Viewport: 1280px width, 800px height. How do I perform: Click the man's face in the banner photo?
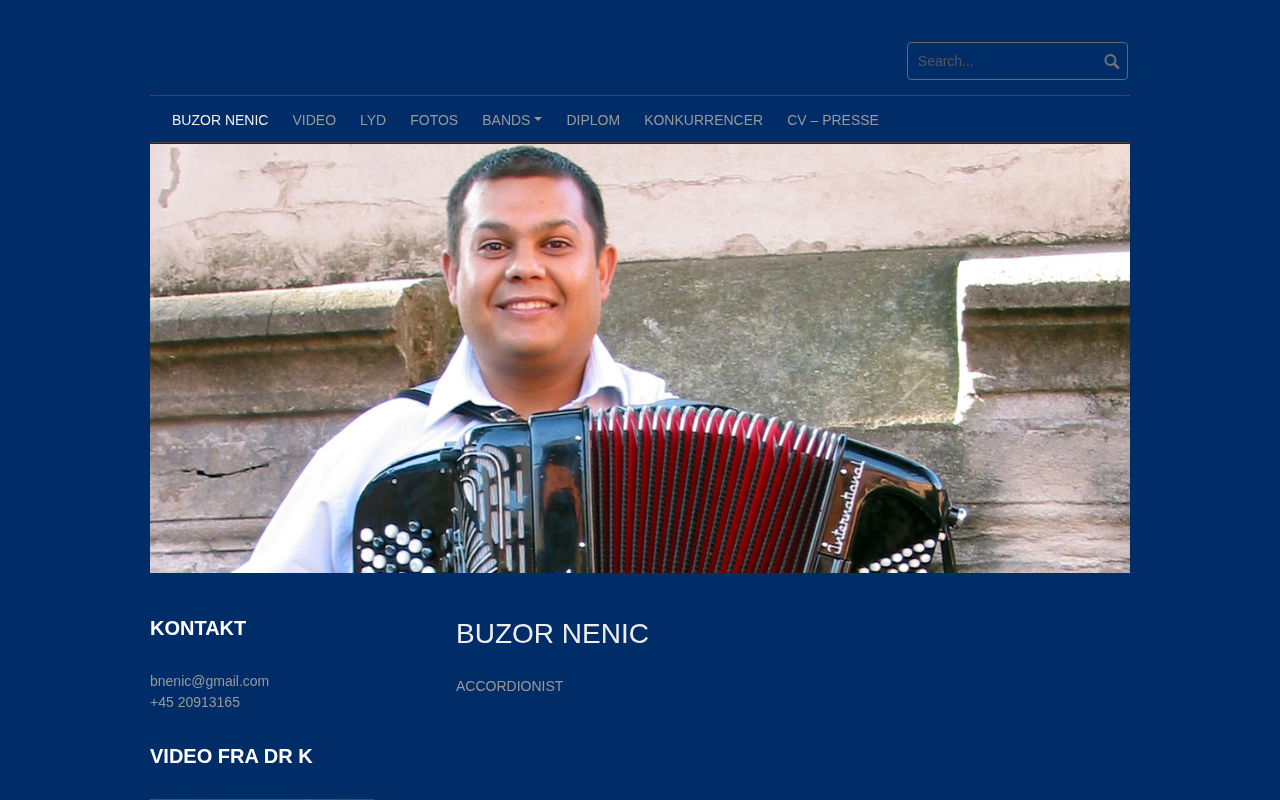click(x=527, y=262)
